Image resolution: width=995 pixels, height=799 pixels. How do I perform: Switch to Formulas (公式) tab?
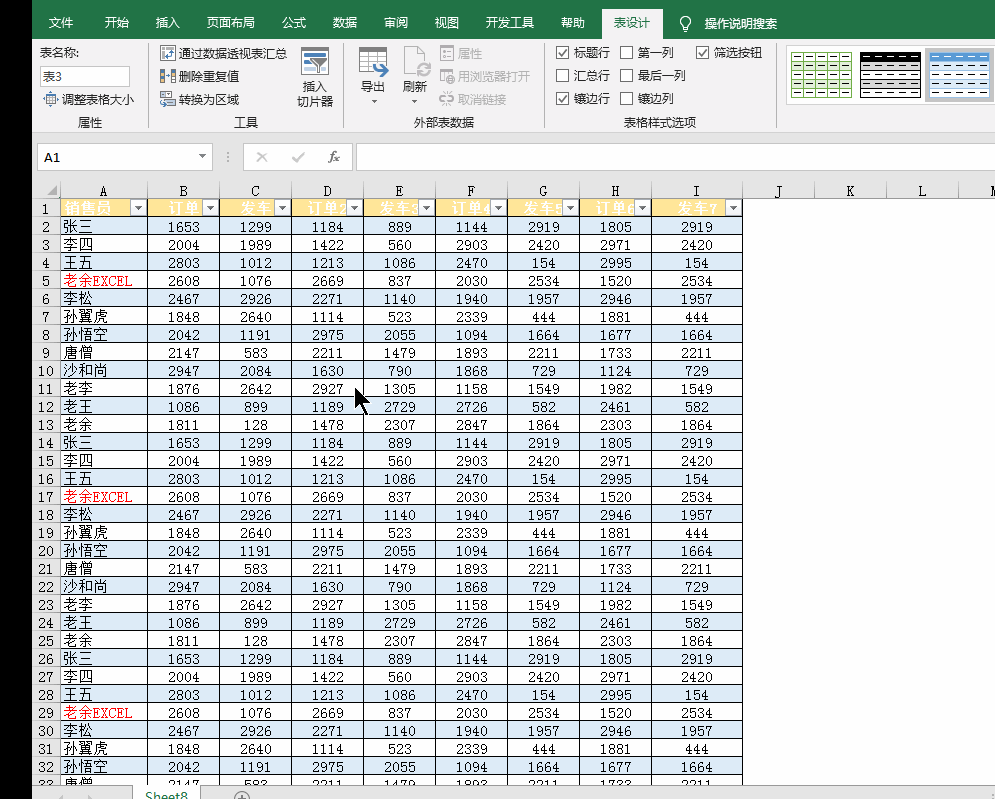pyautogui.click(x=294, y=23)
